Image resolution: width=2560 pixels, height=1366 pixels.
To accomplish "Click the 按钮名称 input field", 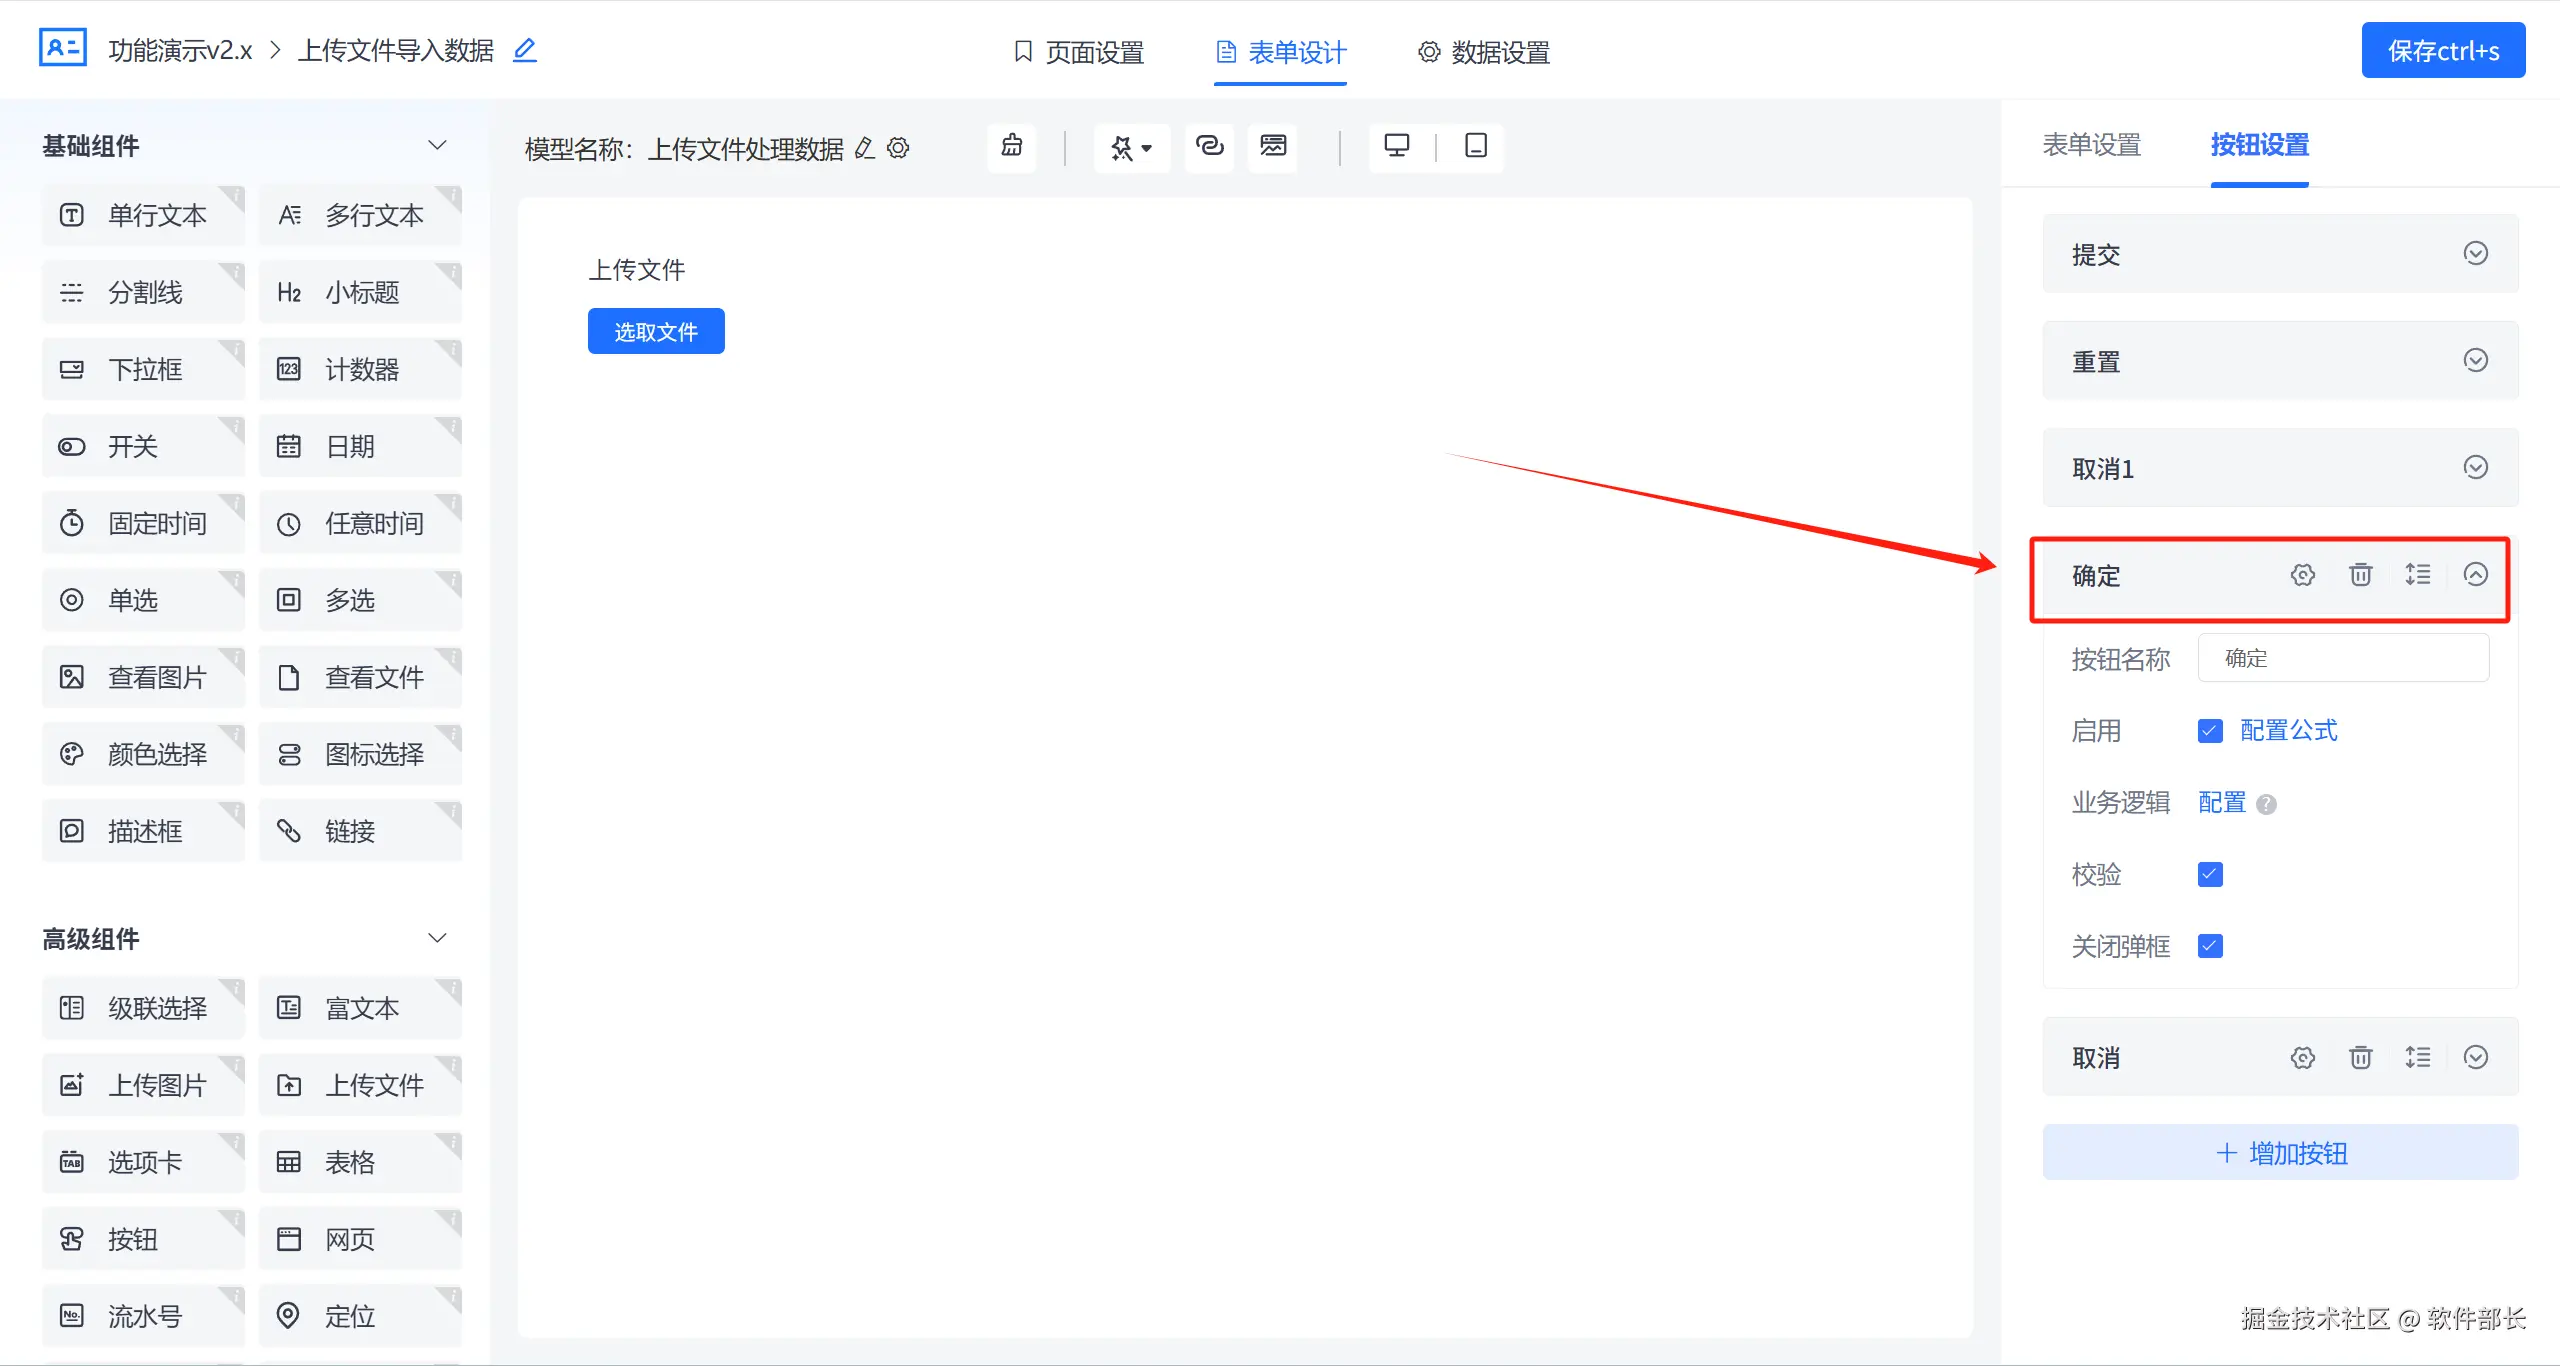I will click(x=2342, y=658).
